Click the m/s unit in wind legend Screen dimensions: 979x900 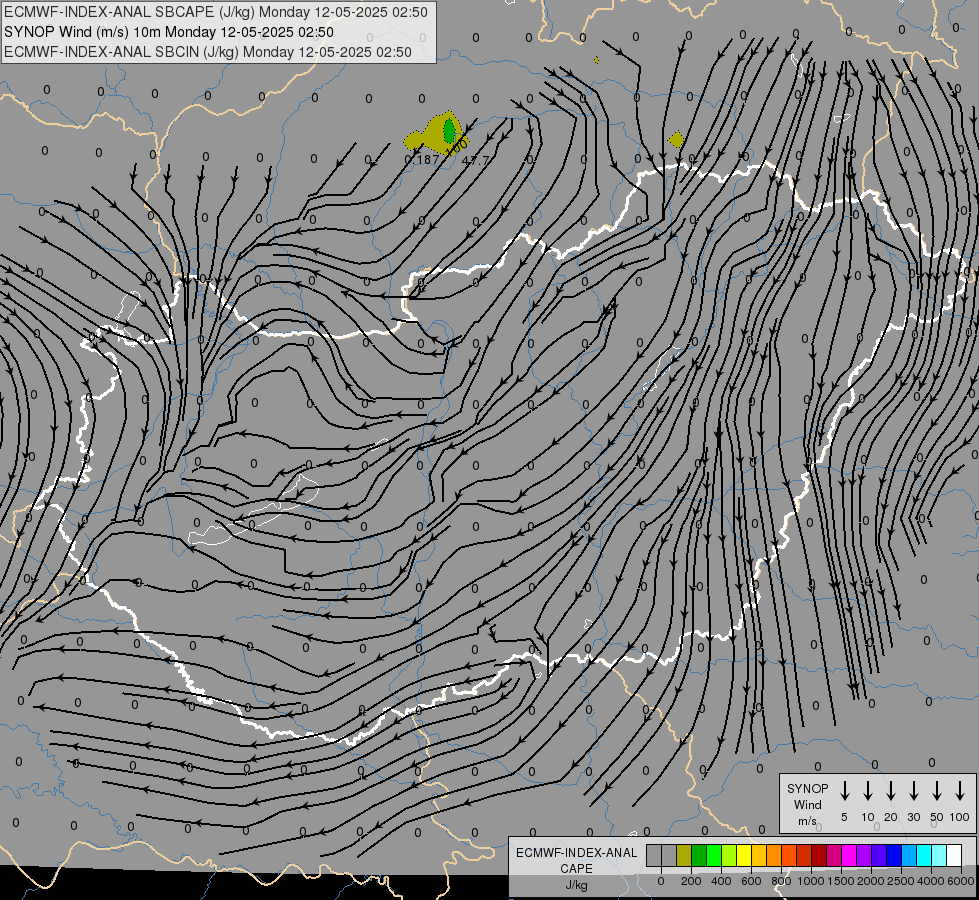click(x=807, y=821)
